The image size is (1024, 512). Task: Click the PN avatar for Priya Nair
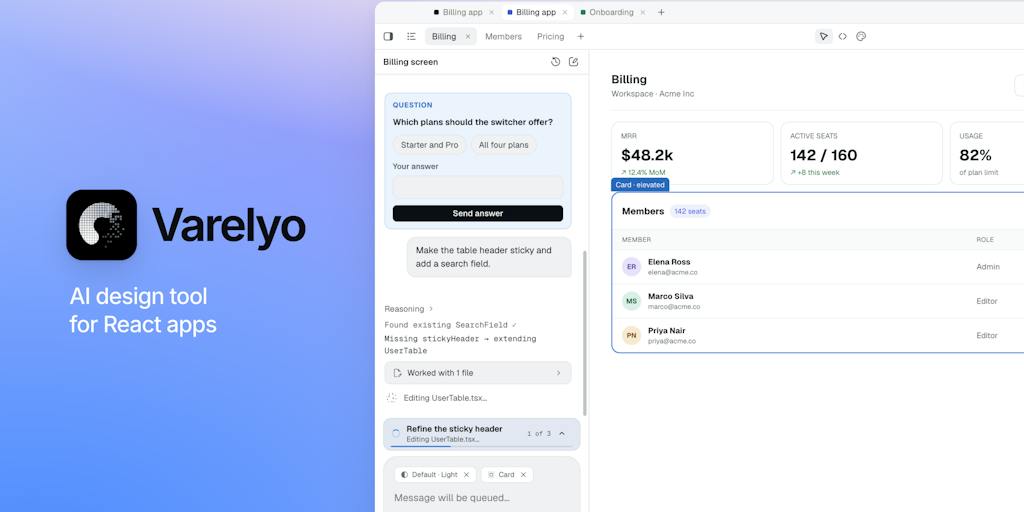(632, 336)
